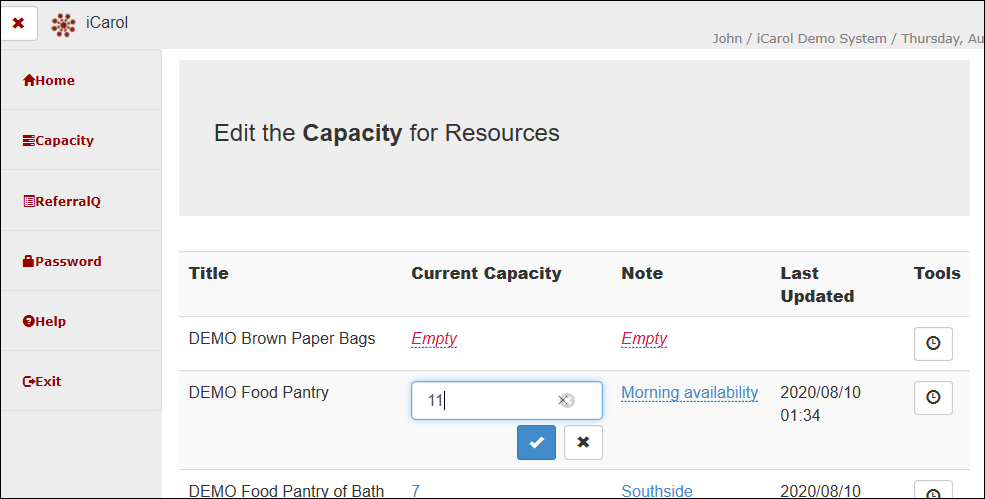985x499 pixels.
Task: Edit the Morning availability note
Action: pyautogui.click(x=689, y=393)
